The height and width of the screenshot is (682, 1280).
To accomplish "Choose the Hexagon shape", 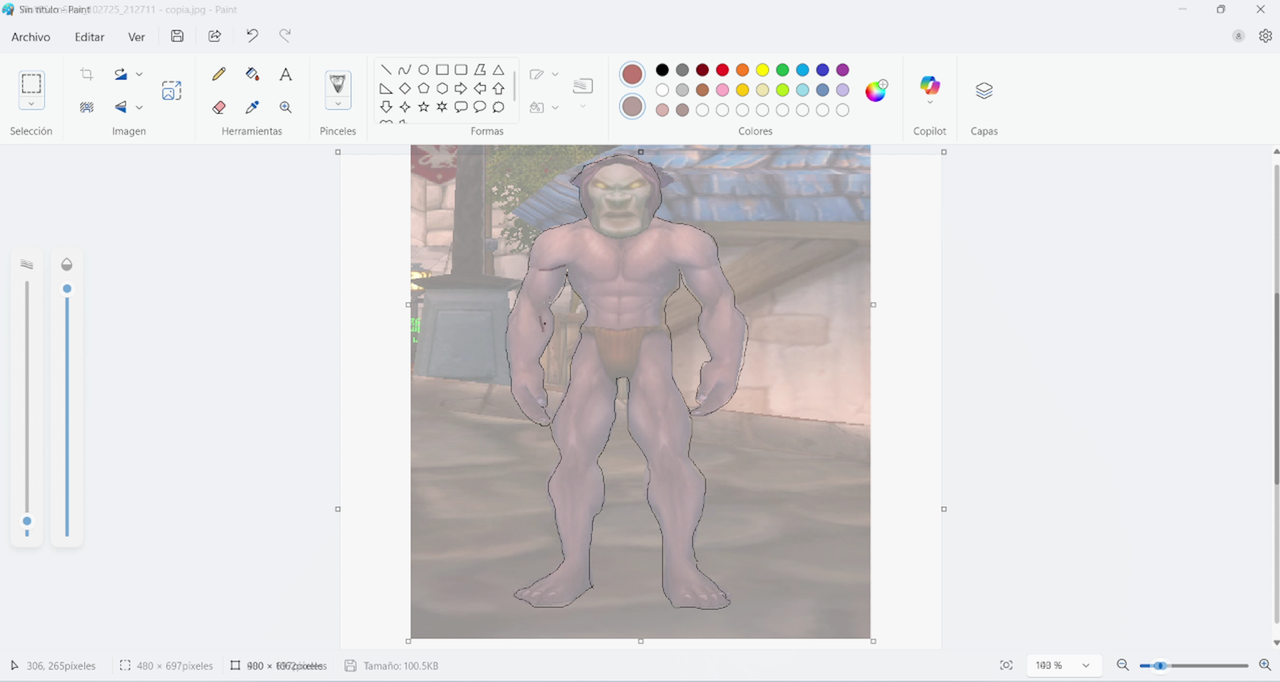I will click(x=442, y=88).
